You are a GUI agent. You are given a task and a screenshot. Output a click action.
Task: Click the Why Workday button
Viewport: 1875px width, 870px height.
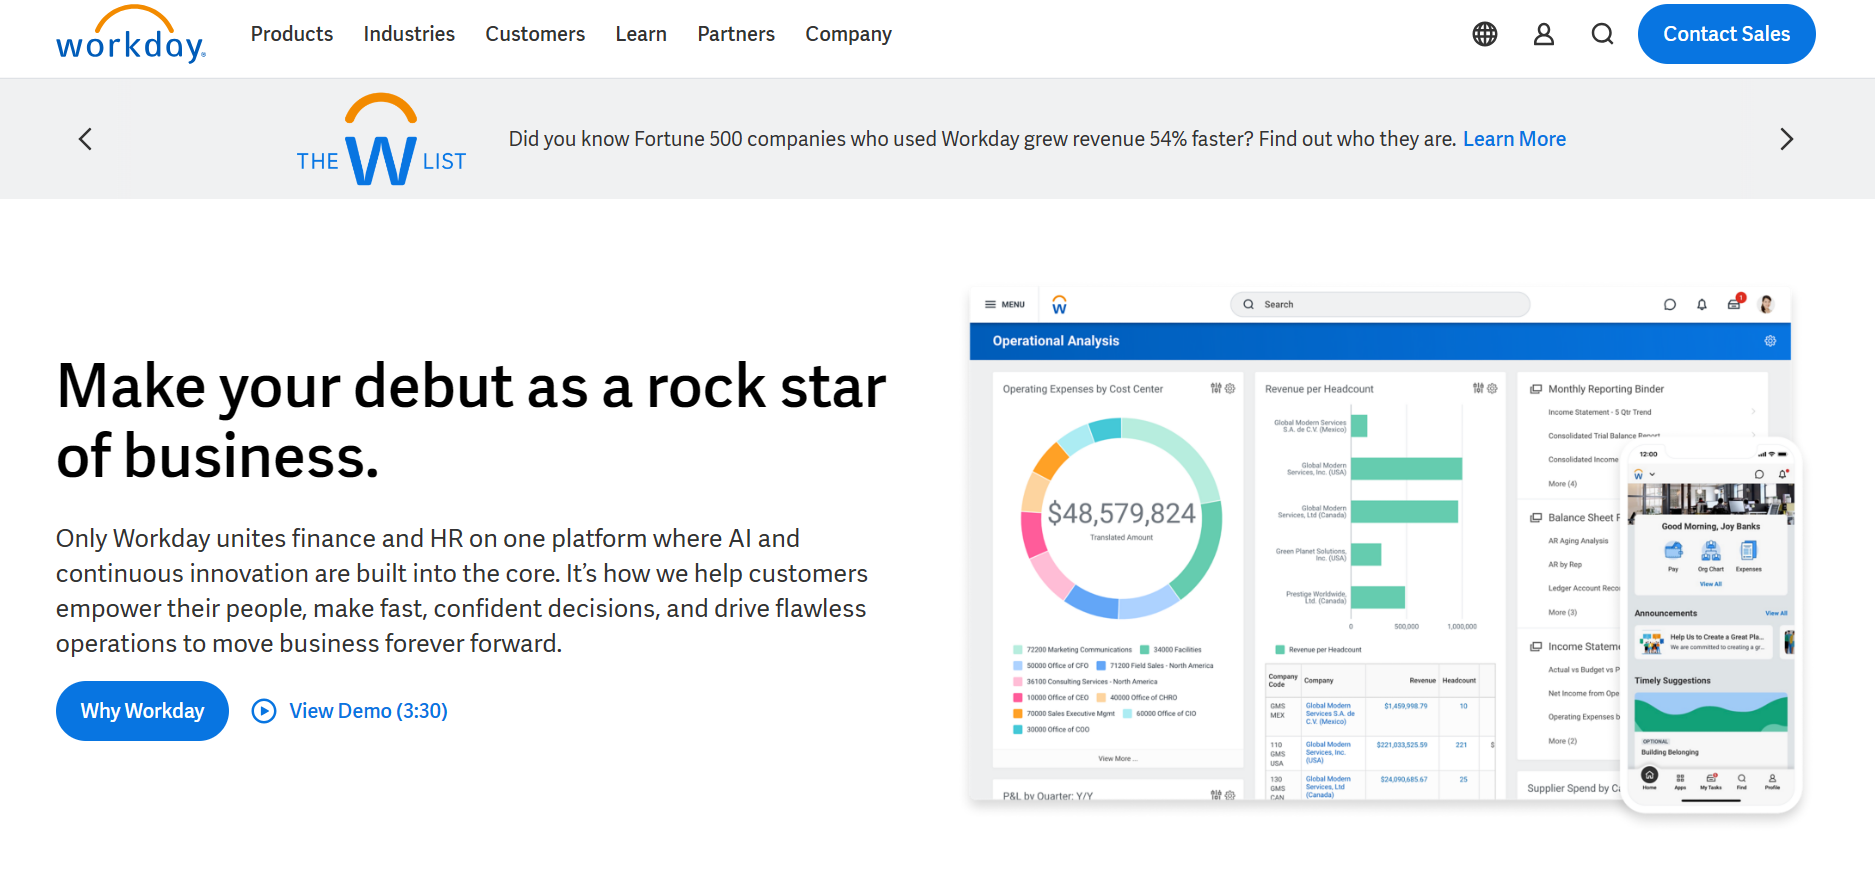[x=142, y=711]
